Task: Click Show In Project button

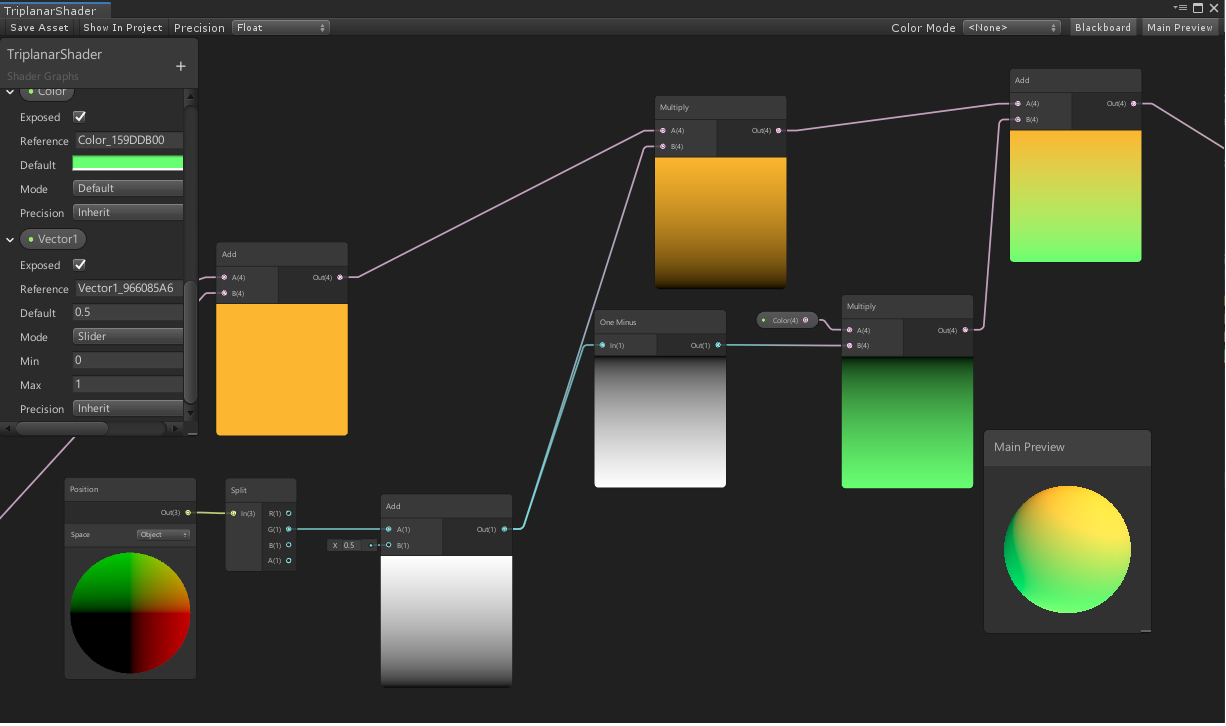Action: 123,27
